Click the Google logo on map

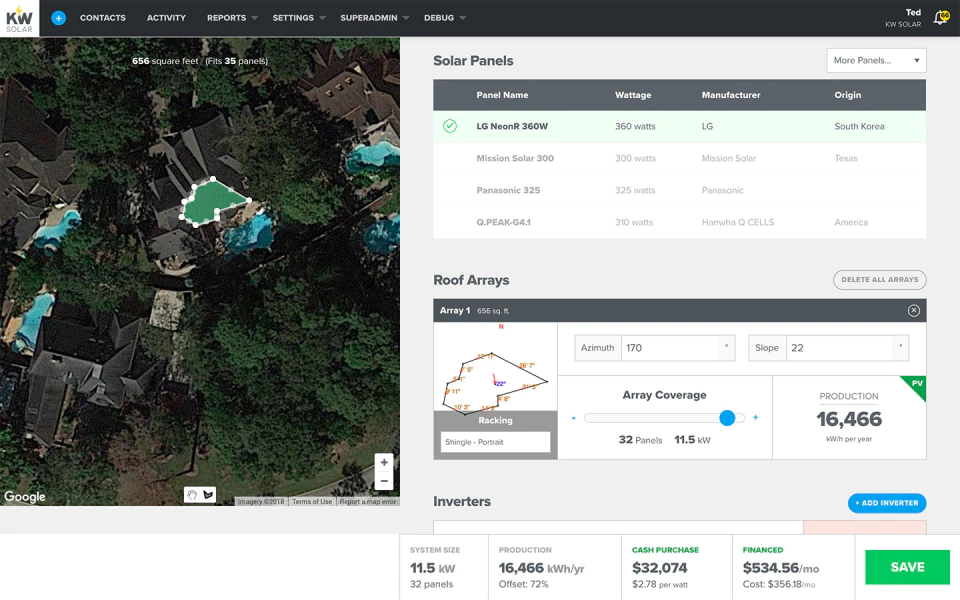(x=25, y=497)
